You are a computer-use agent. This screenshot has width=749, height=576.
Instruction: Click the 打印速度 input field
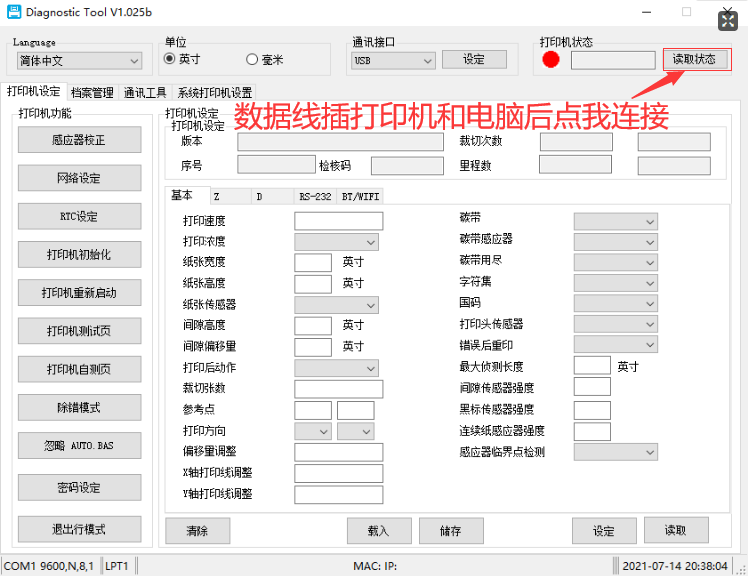coord(339,221)
